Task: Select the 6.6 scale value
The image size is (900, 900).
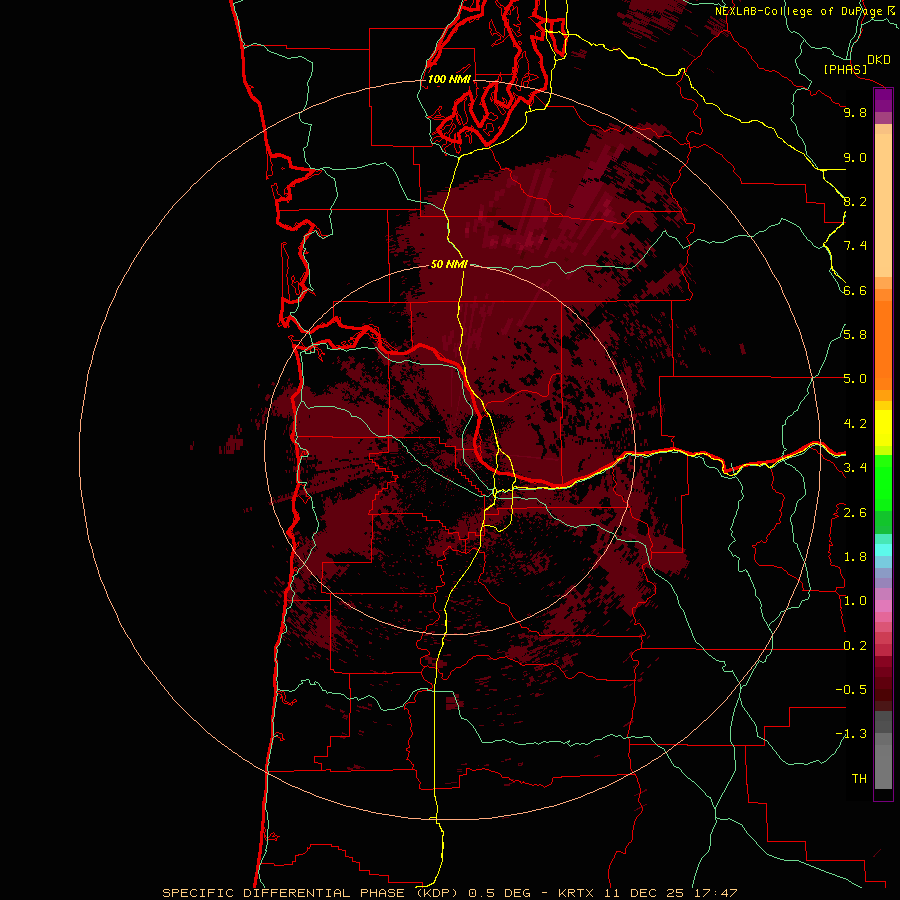Action: coord(855,290)
